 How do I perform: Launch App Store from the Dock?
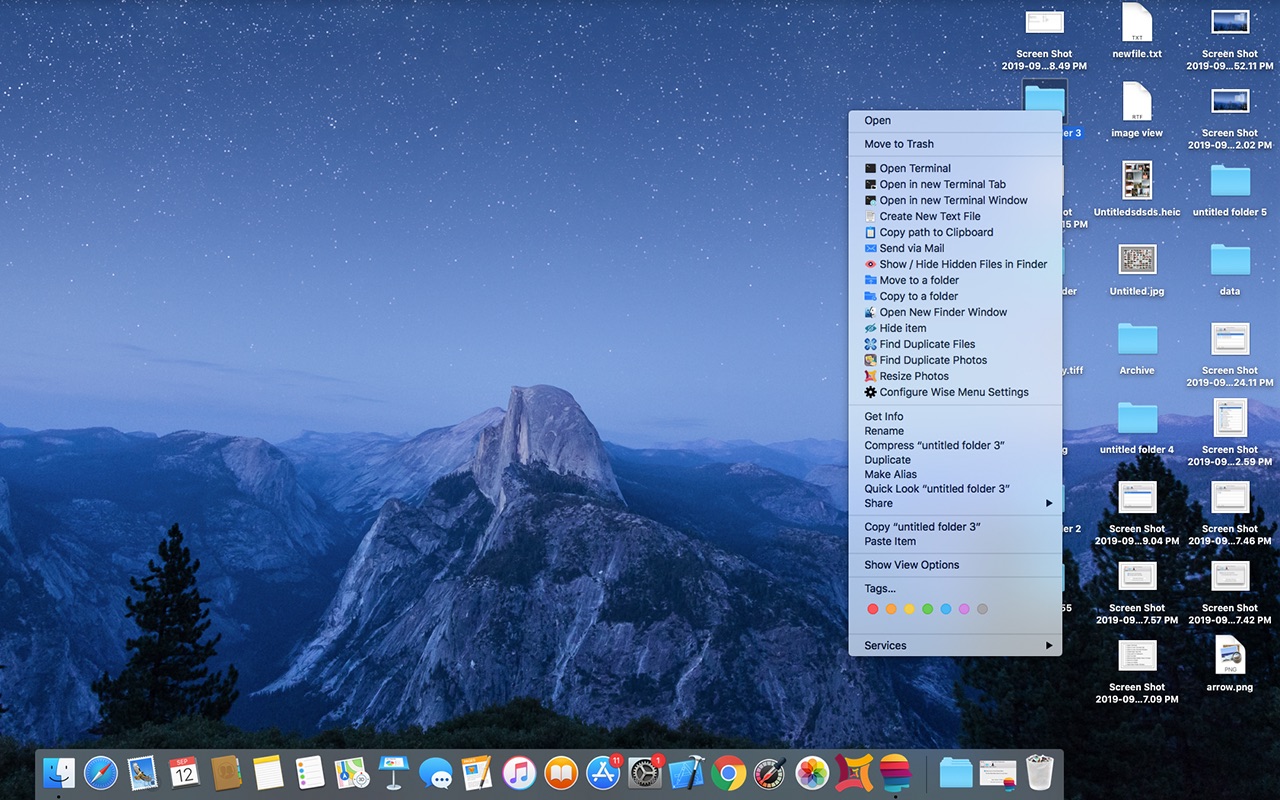pos(603,773)
